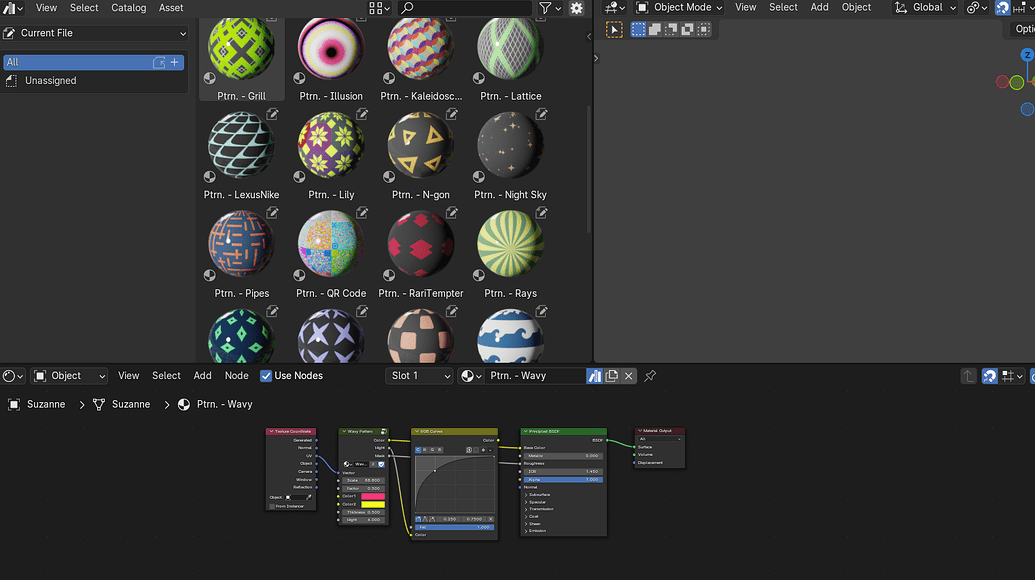Choose the Intersect selection mode icon

[704, 30]
